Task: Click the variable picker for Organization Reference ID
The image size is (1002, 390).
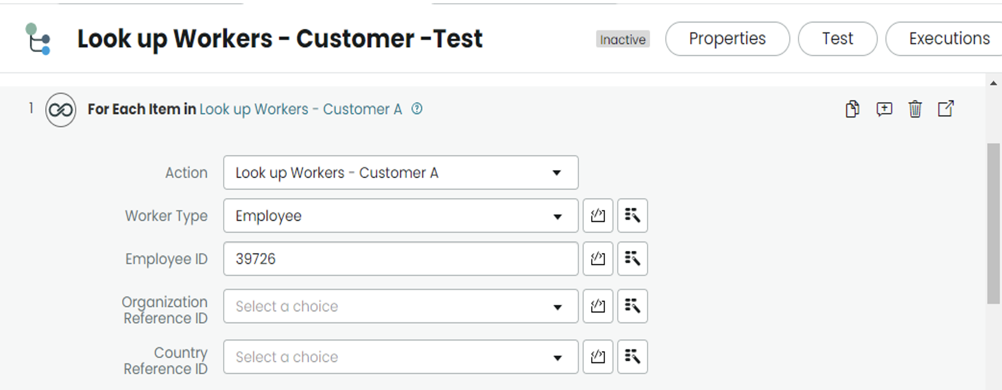Action: (x=633, y=306)
